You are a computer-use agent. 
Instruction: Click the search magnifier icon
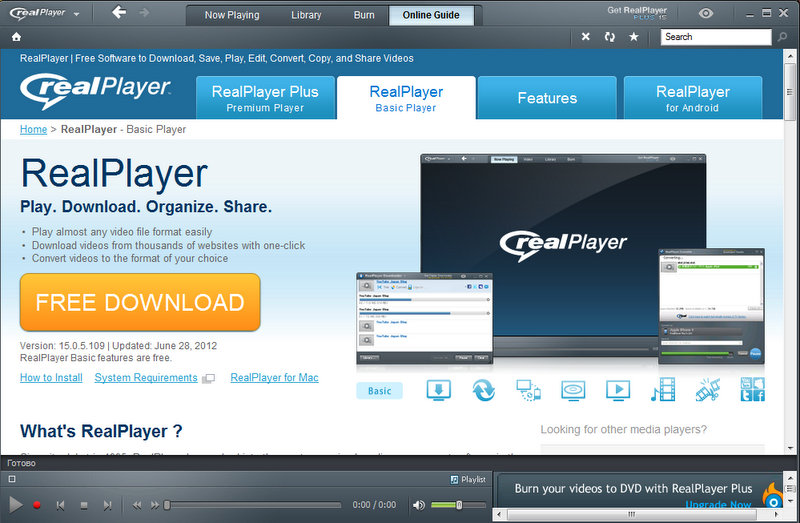(x=782, y=37)
